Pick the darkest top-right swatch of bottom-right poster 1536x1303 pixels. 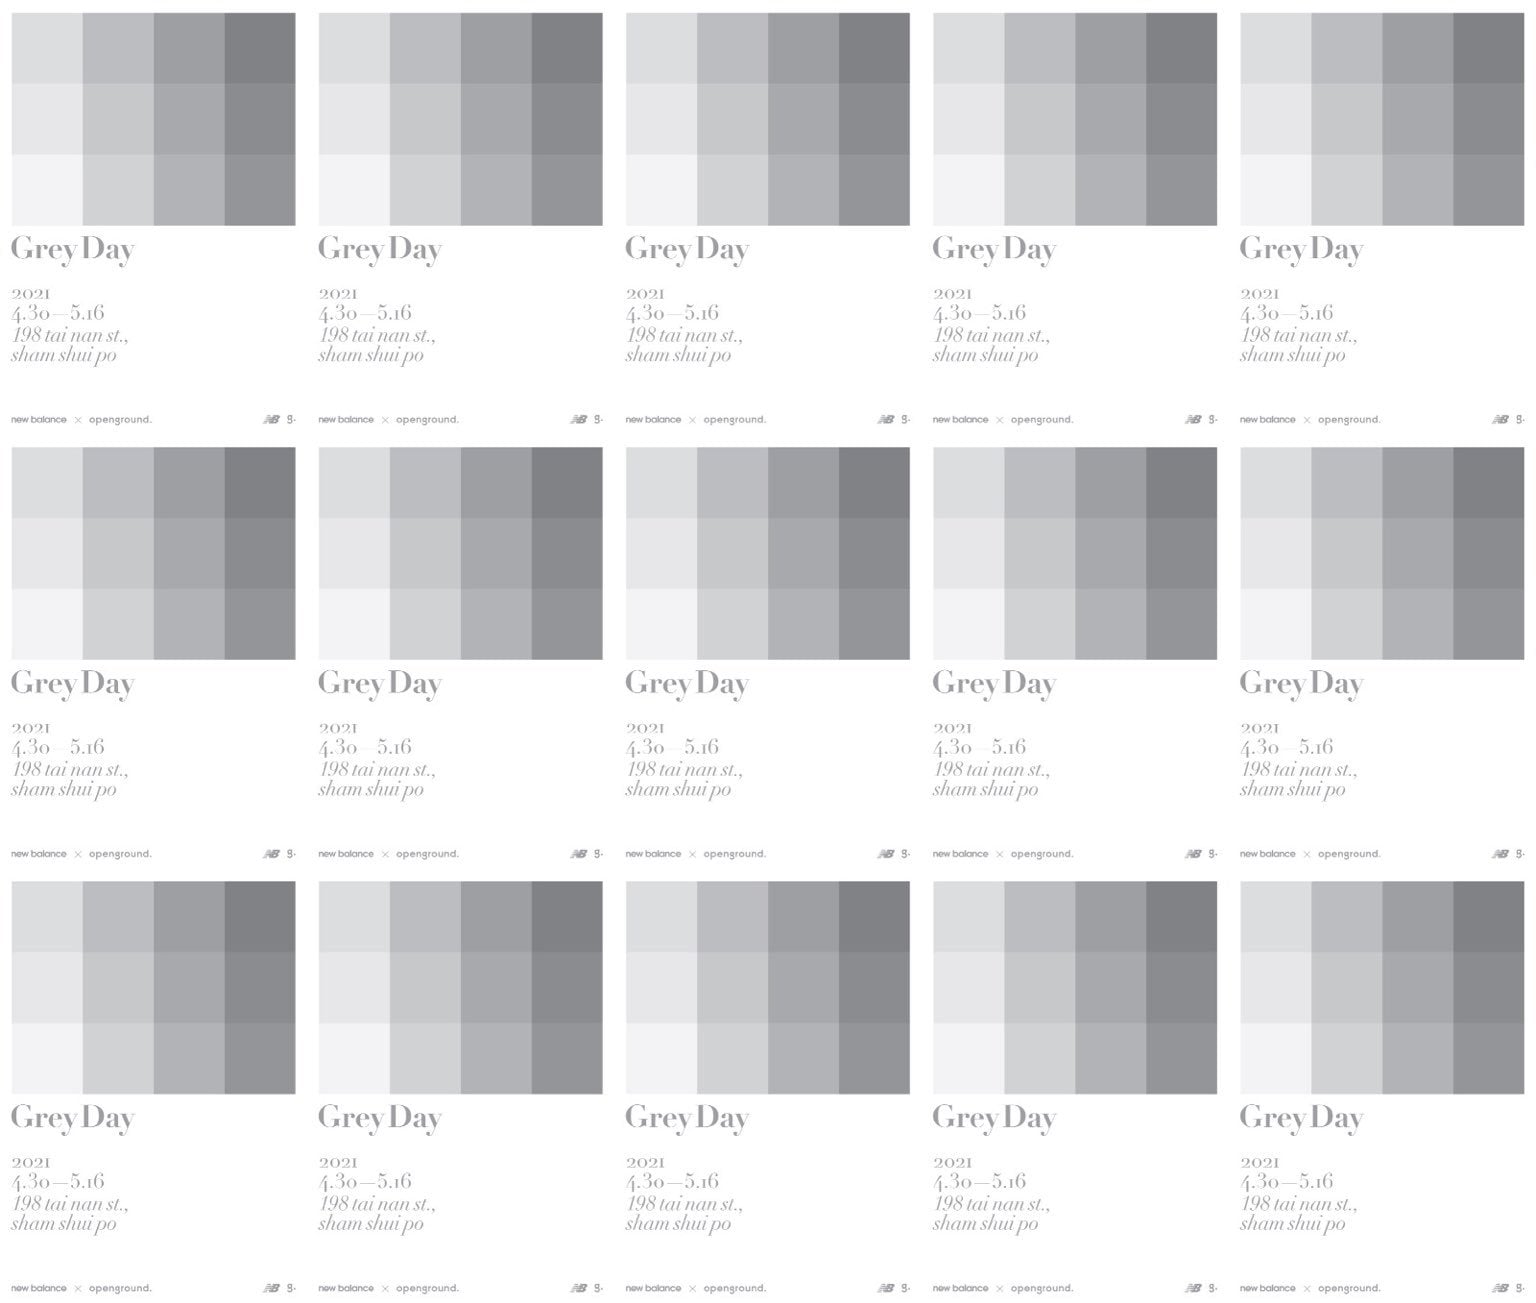(1488, 916)
